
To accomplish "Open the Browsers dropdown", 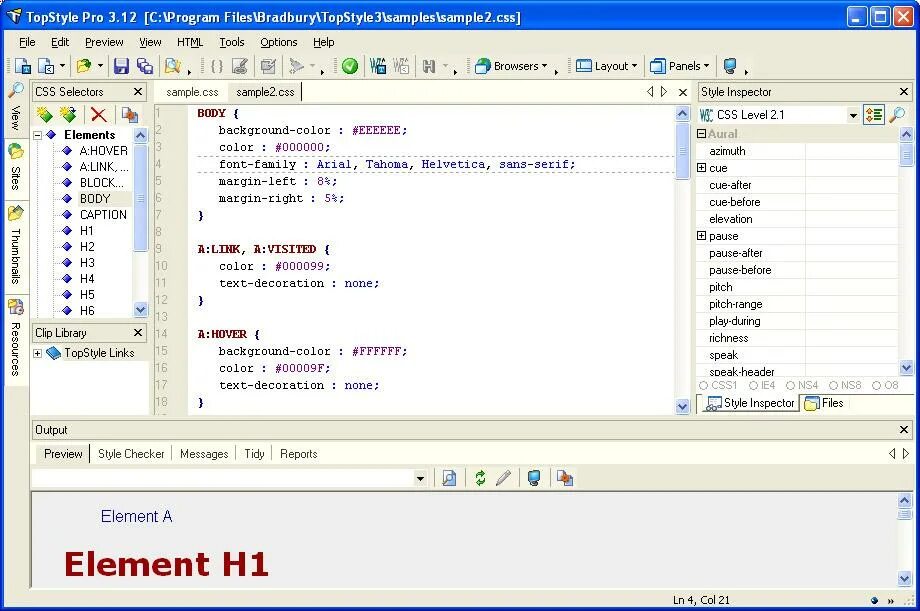I will [x=544, y=66].
